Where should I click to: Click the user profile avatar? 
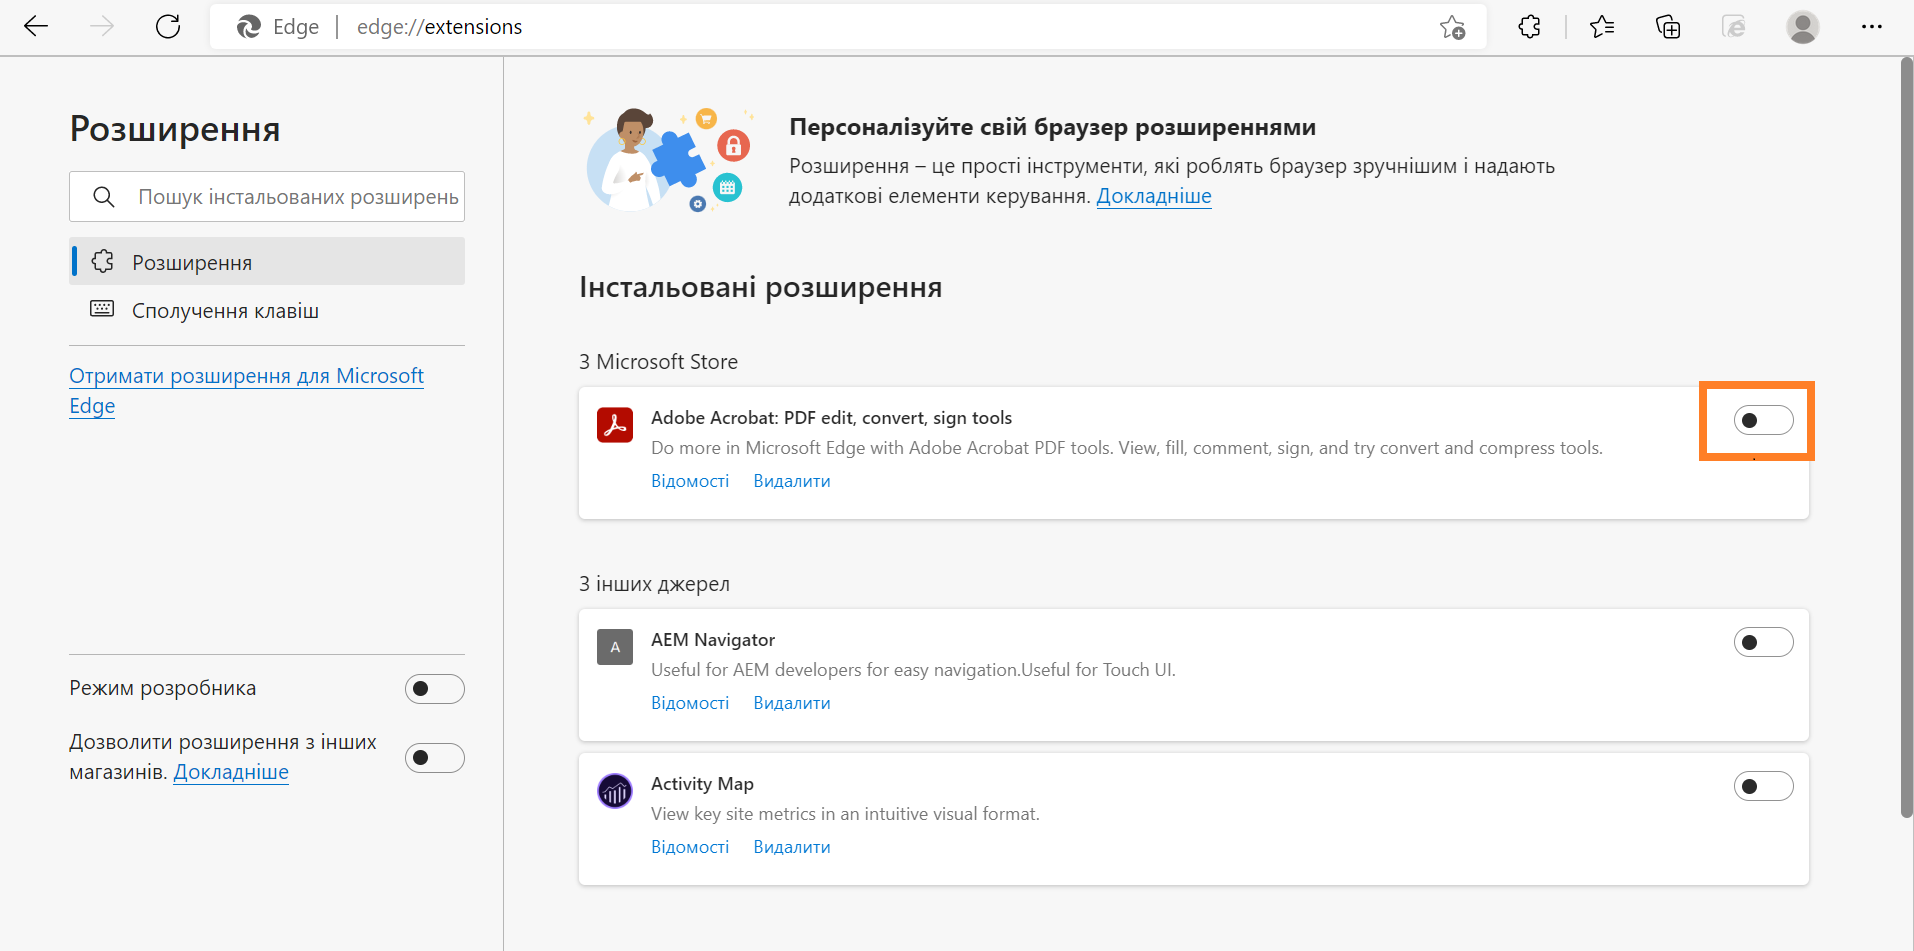click(1802, 27)
